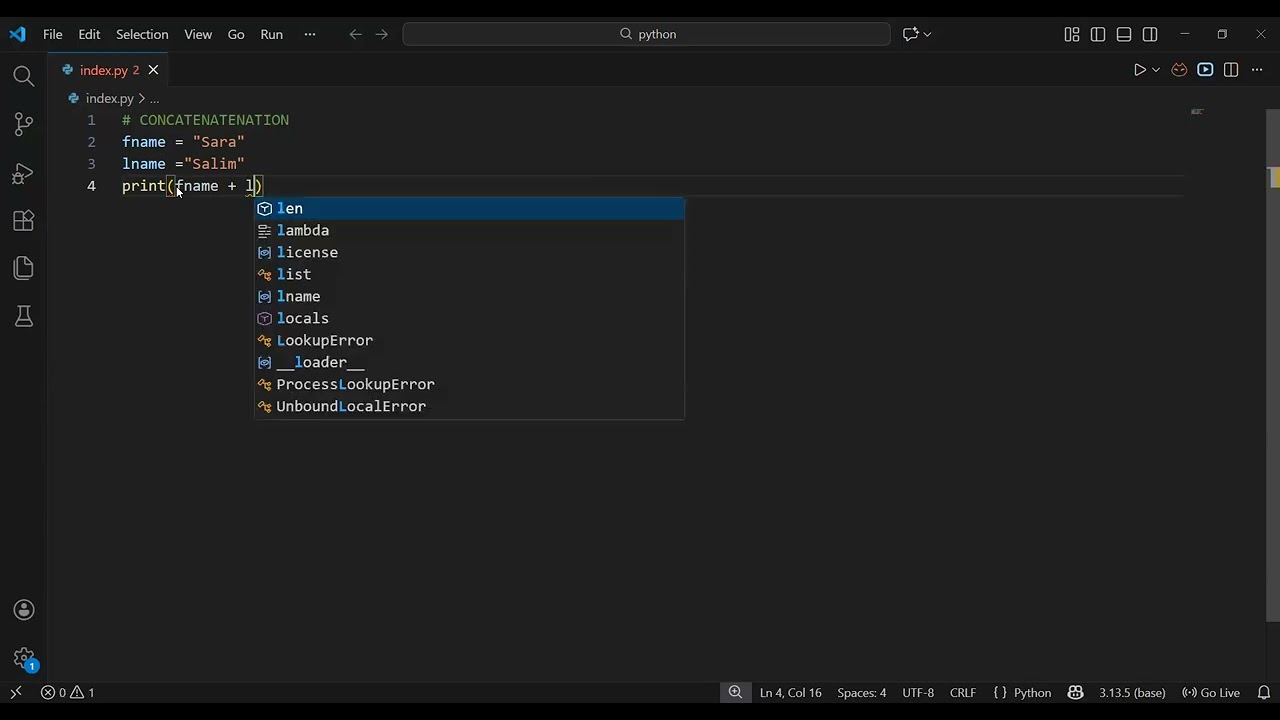Click Customize Layout icon
The image size is (1280, 720).
click(x=1072, y=34)
